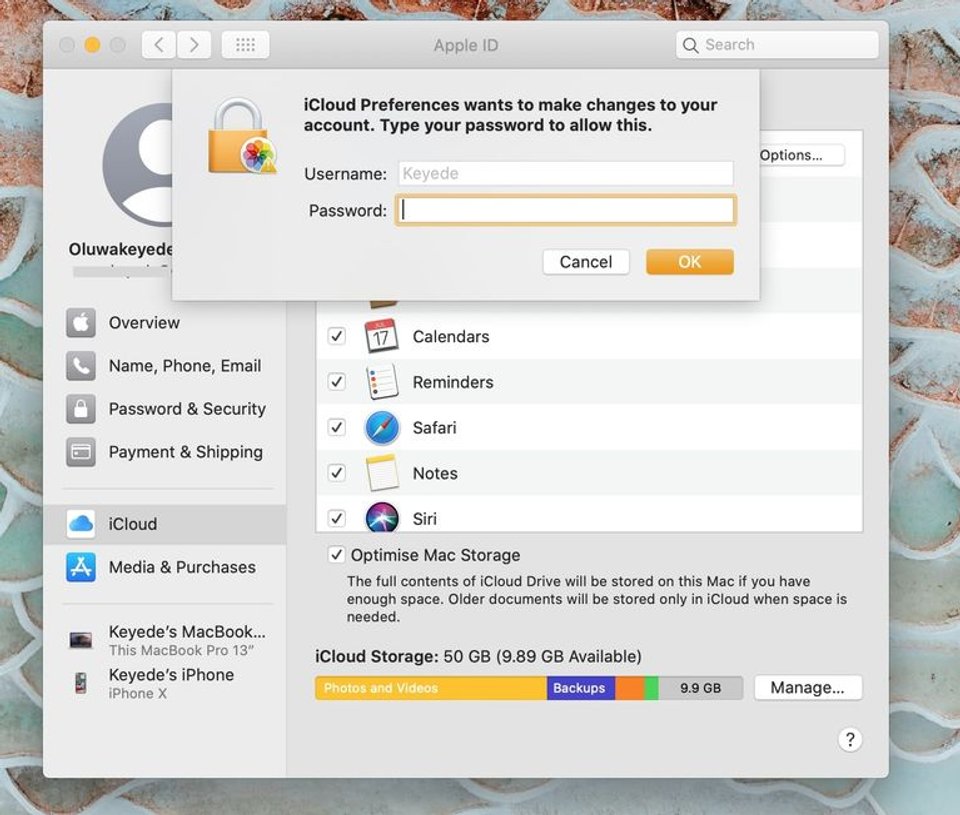The height and width of the screenshot is (815, 960).
Task: Click the App Store icon for Media & Purchases
Action: point(81,567)
